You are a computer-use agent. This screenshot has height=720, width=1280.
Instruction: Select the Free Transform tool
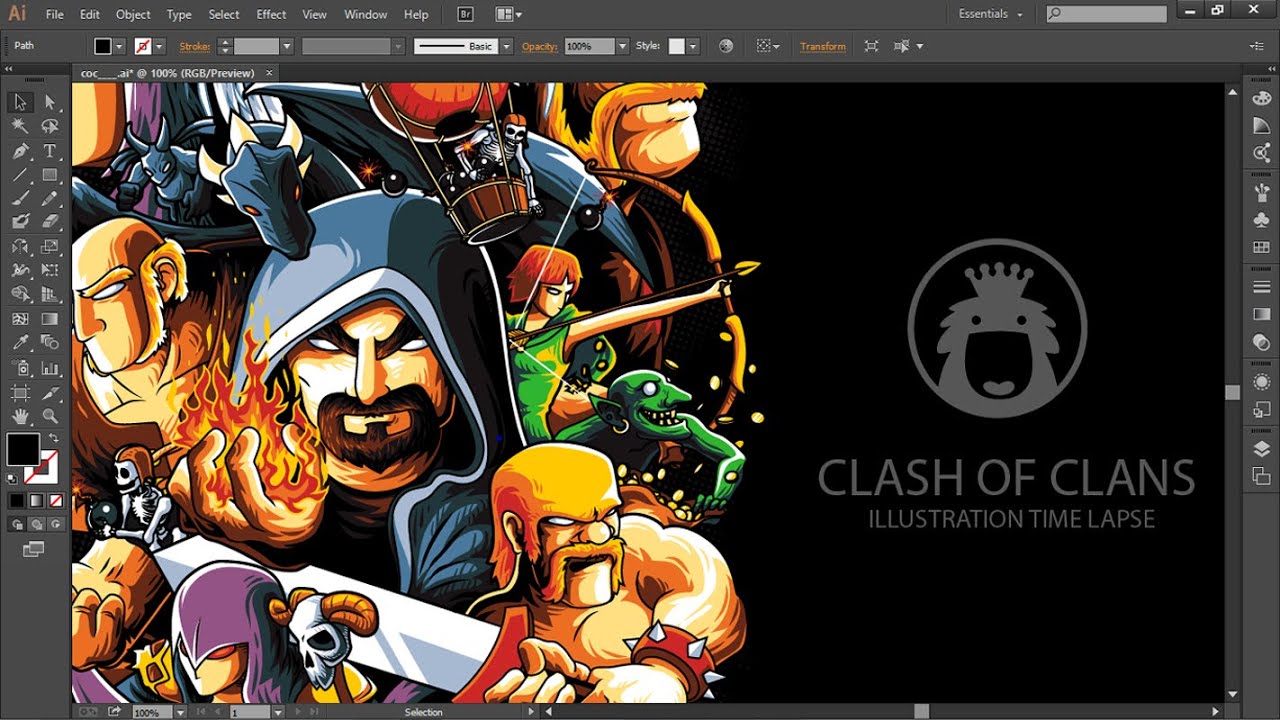pyautogui.click(x=50, y=270)
